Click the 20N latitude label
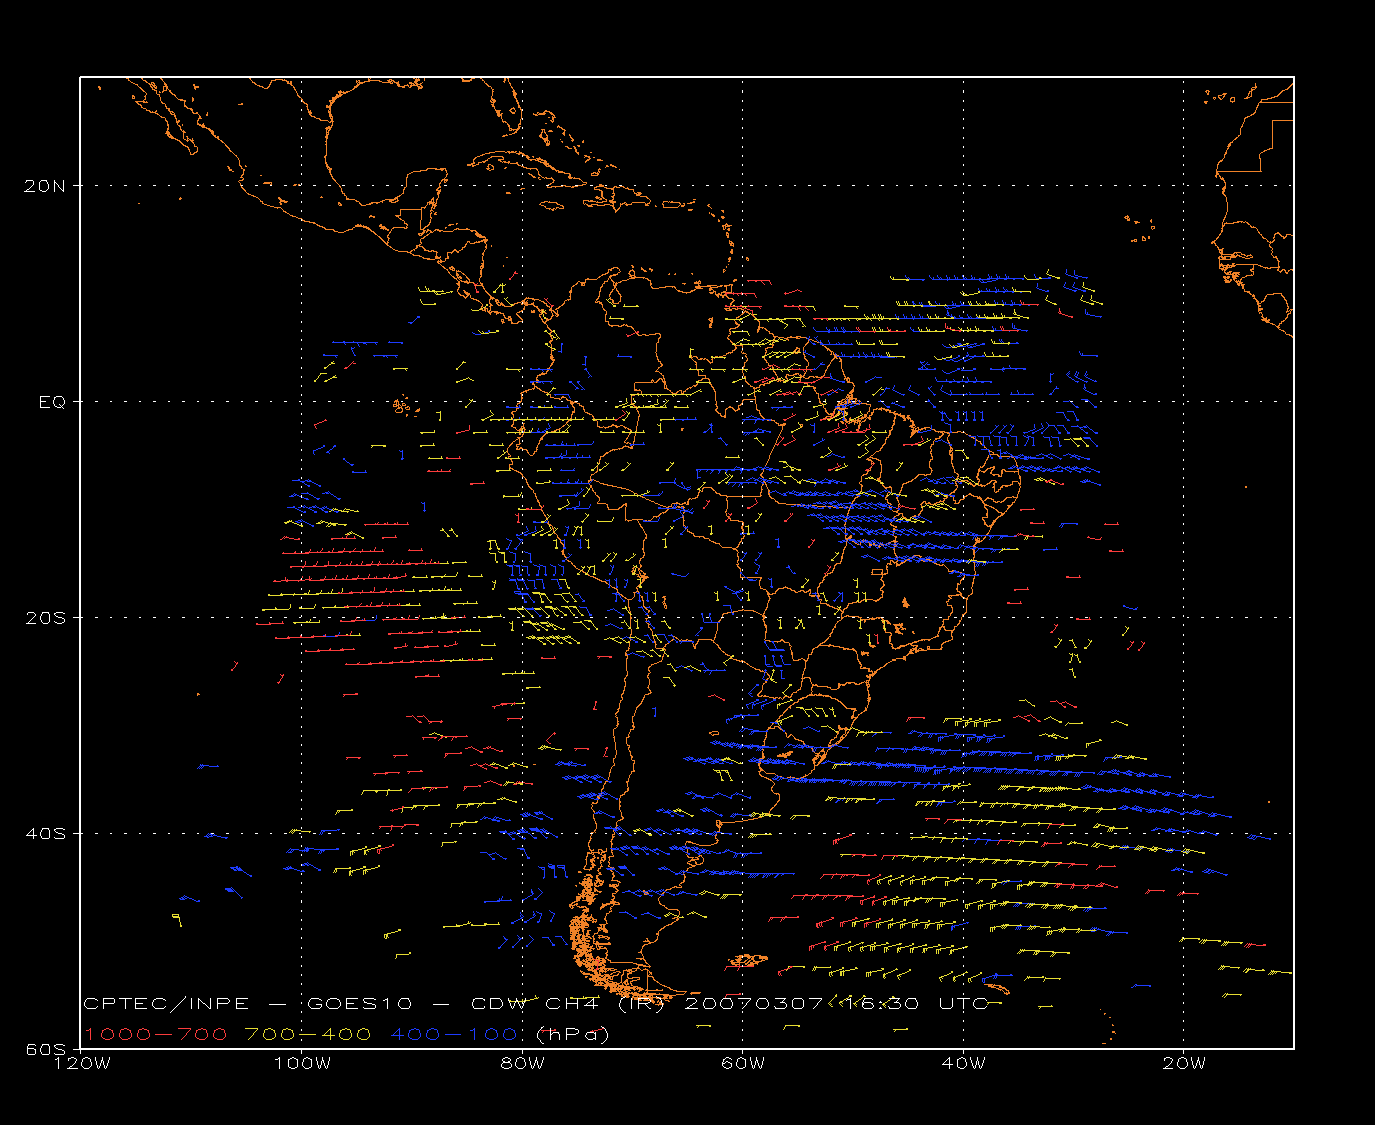 coord(45,185)
